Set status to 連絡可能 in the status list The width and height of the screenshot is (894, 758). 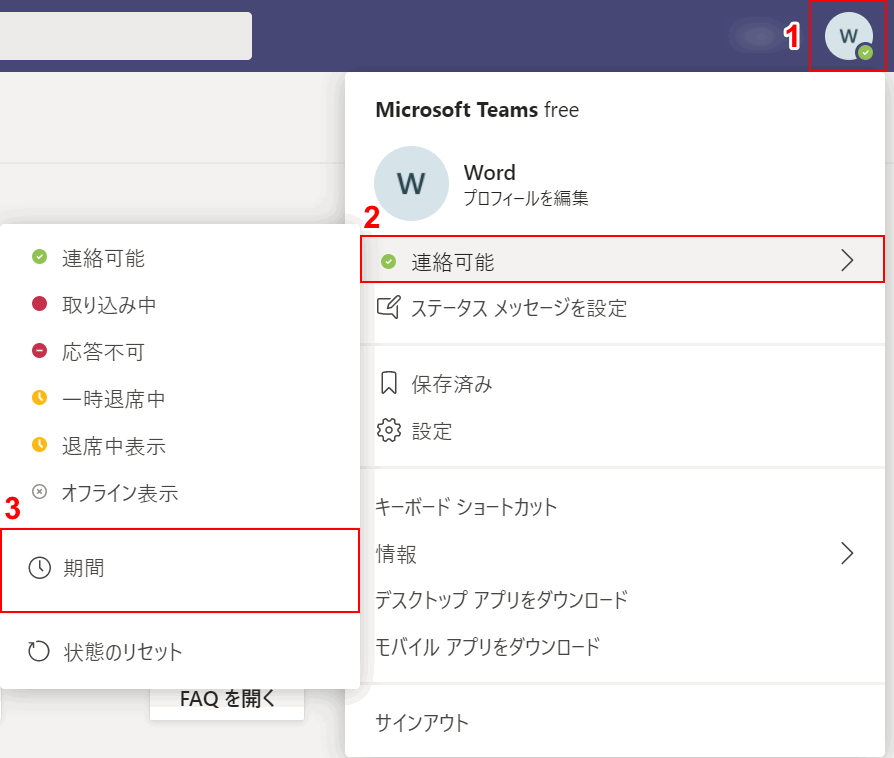(x=103, y=258)
